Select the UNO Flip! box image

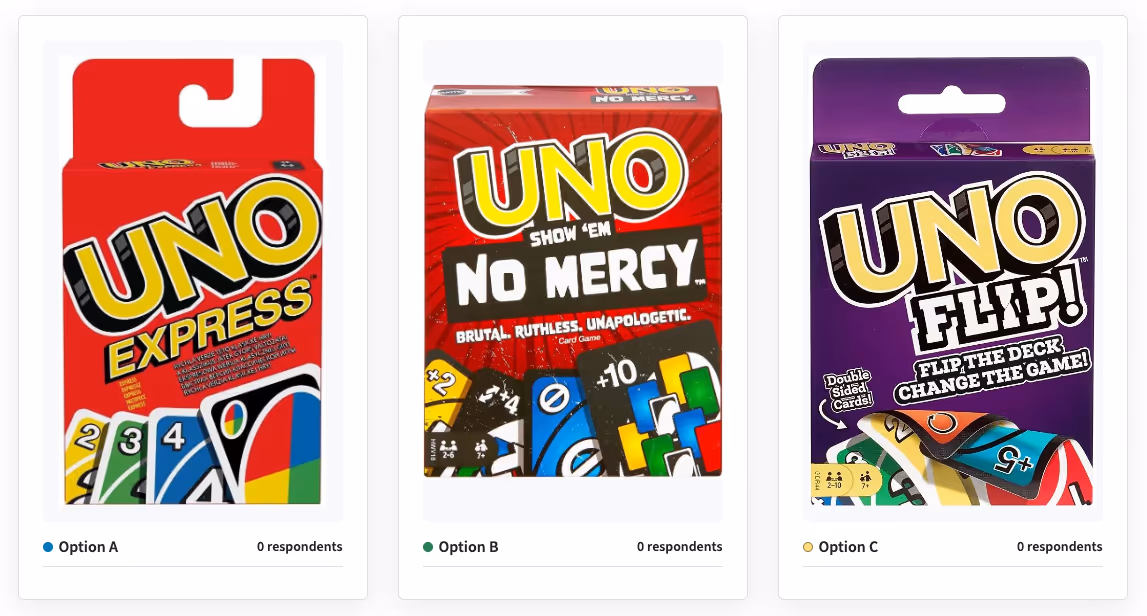pyautogui.click(x=952, y=282)
